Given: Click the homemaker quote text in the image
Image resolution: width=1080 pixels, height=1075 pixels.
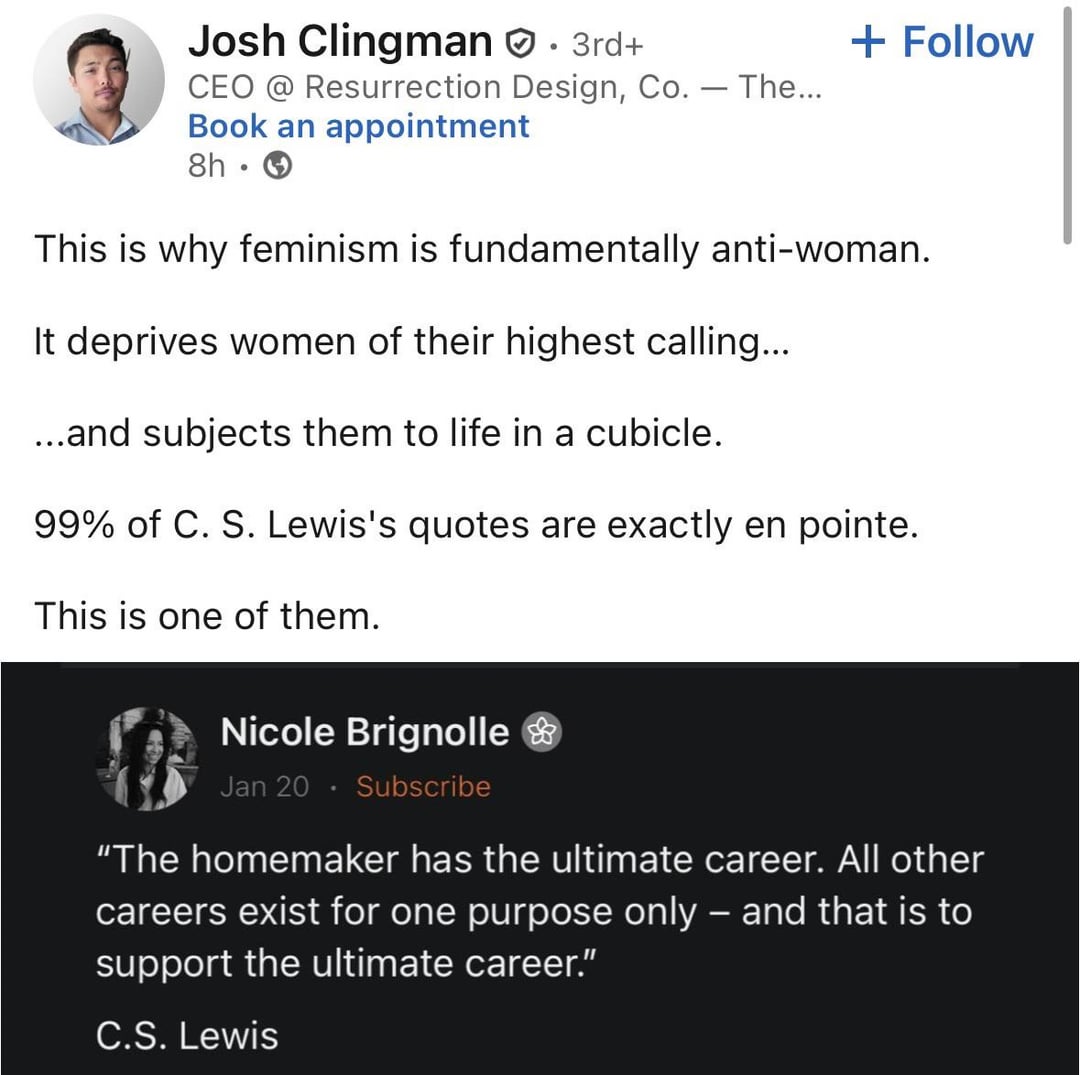Looking at the screenshot, I should coord(539,911).
